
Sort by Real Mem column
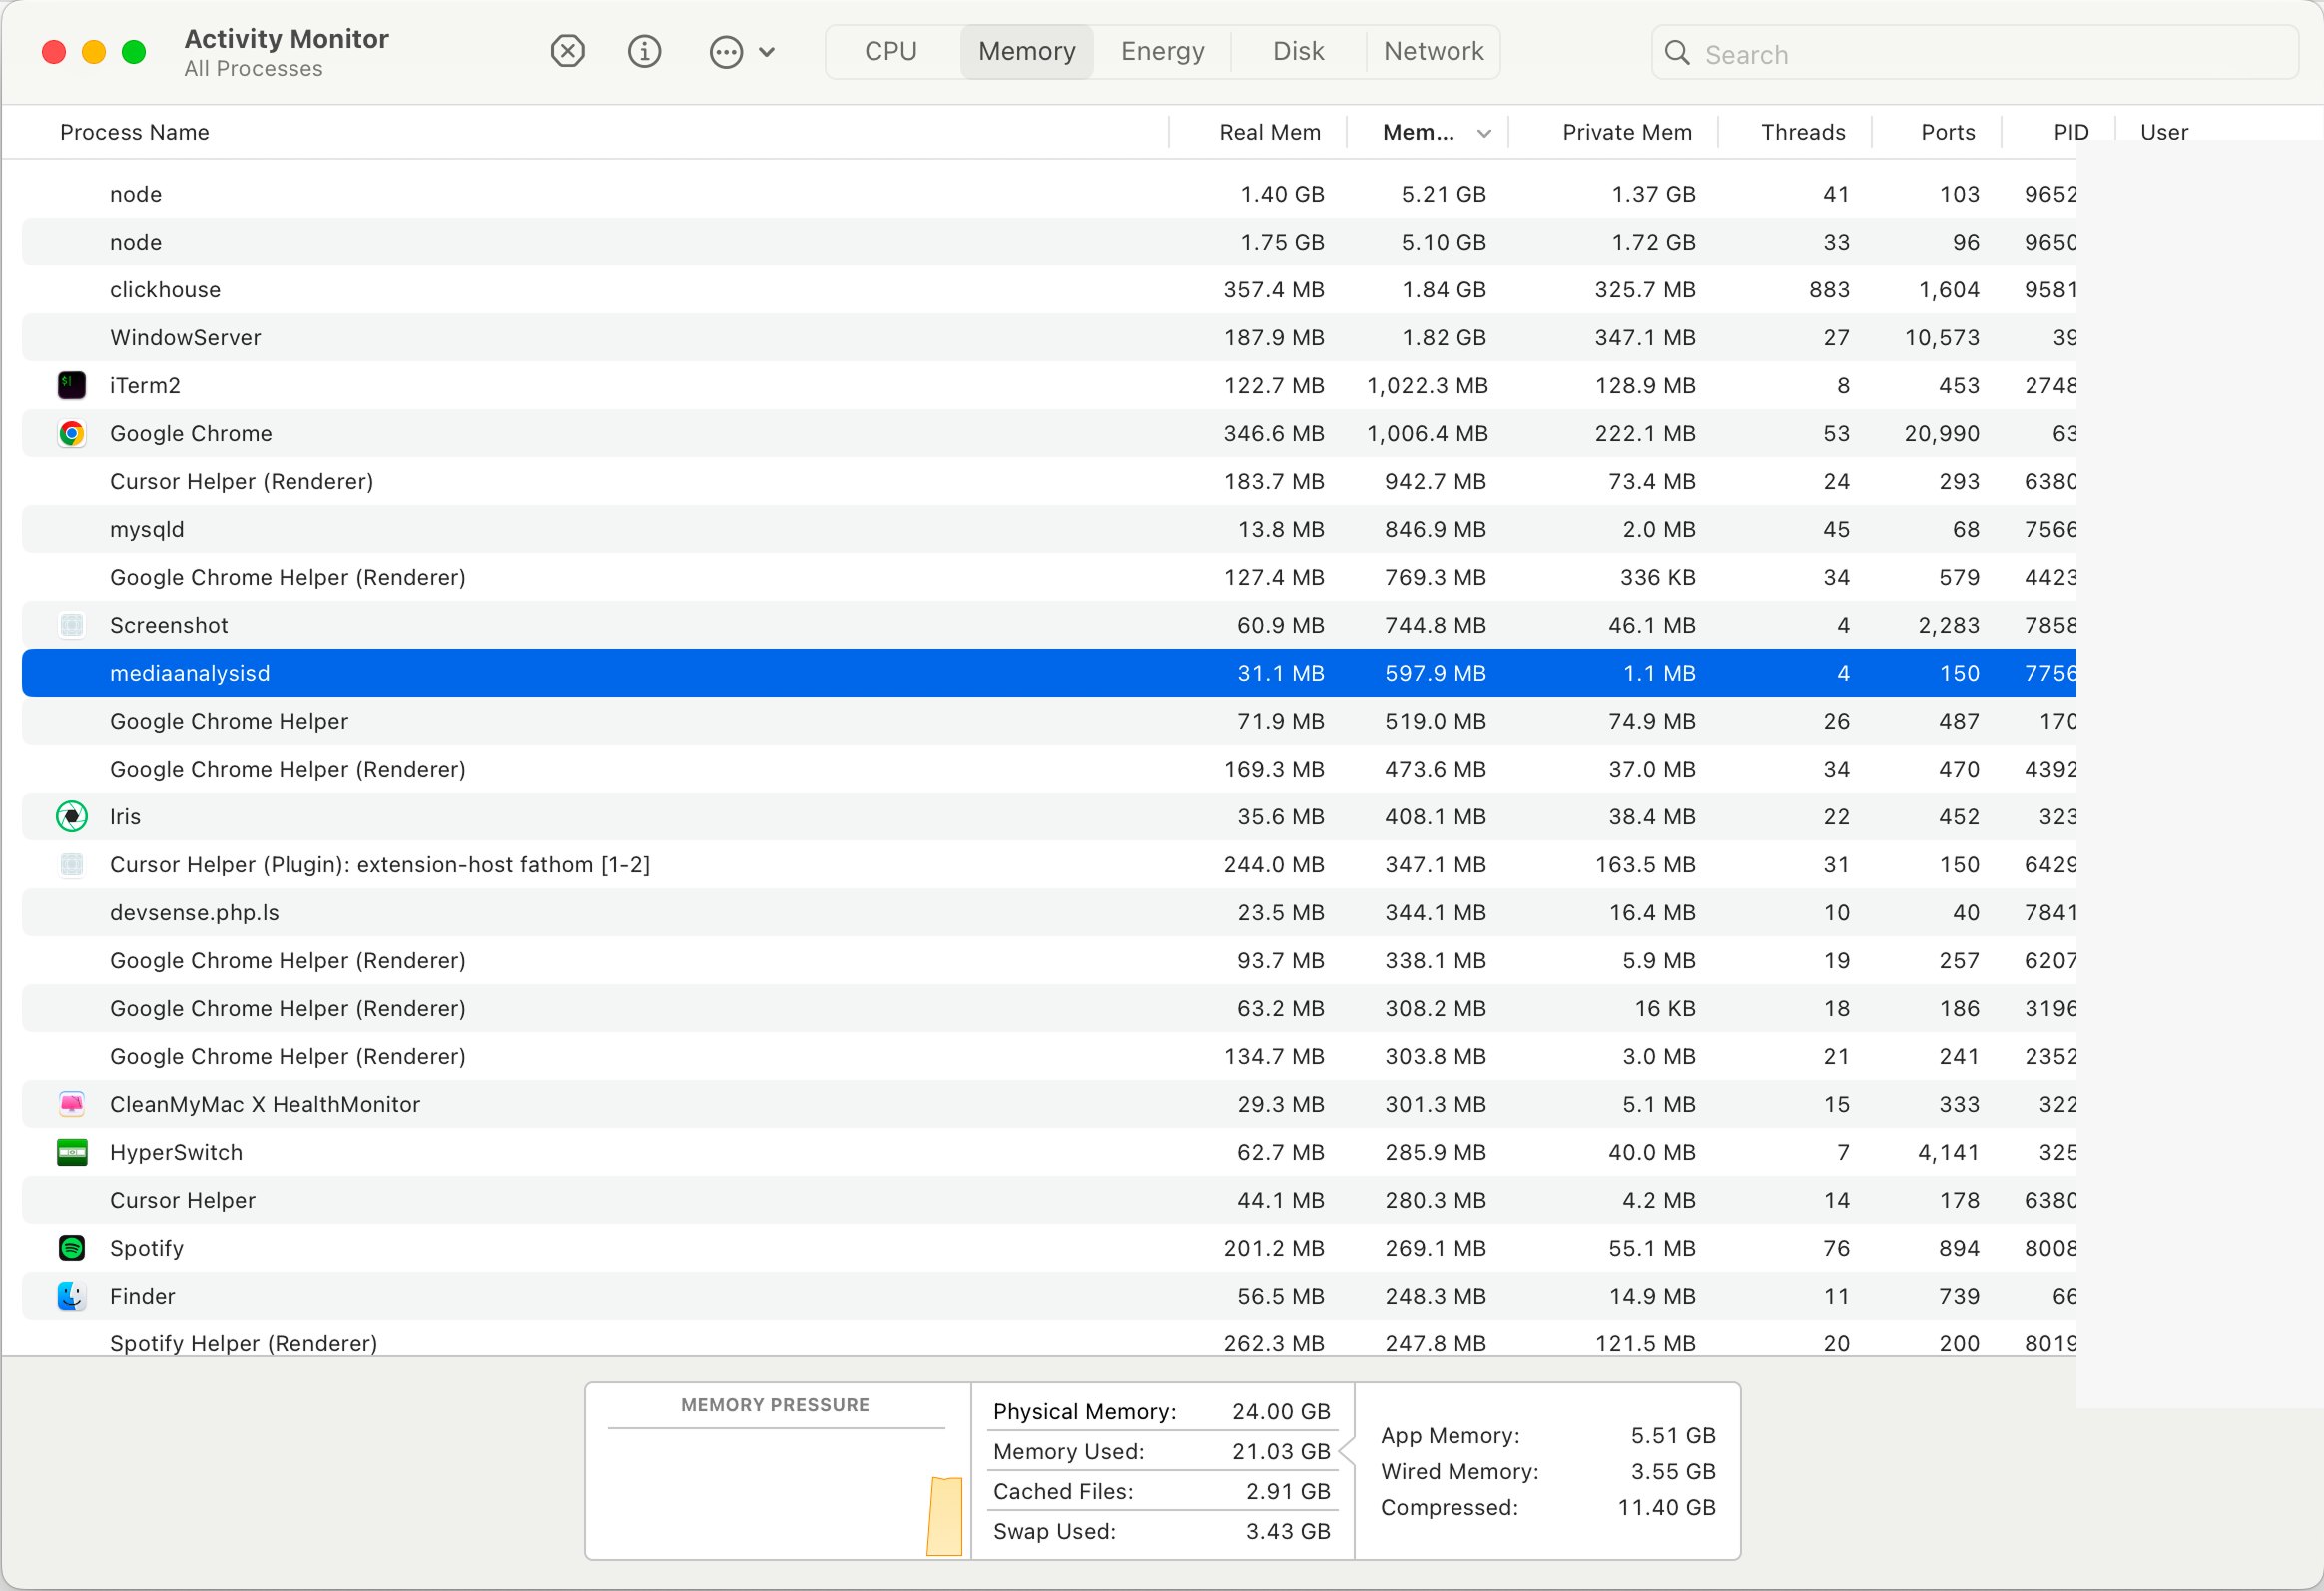click(1269, 132)
